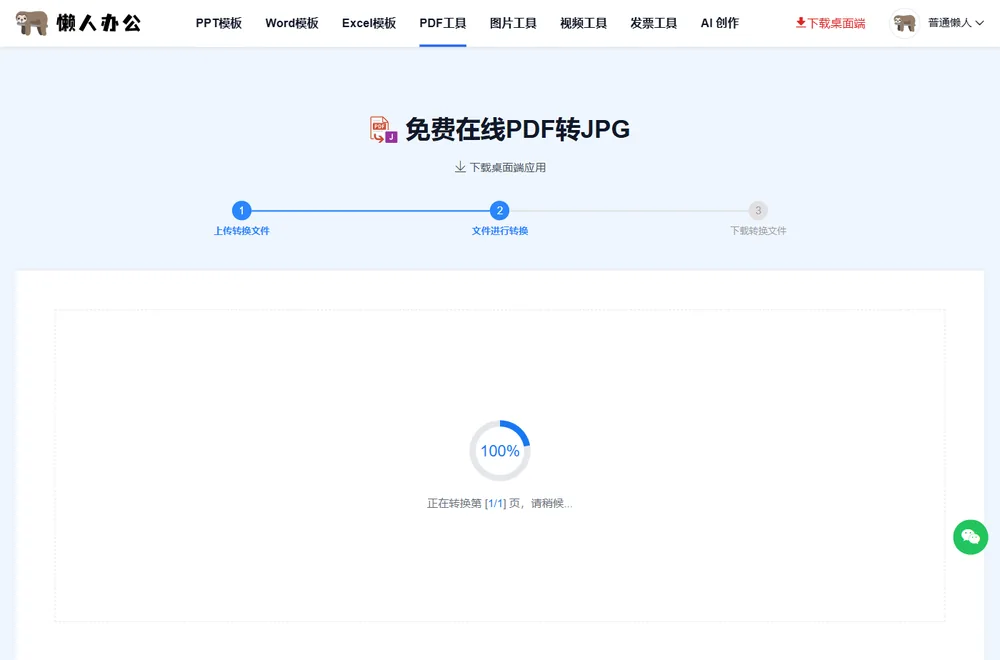Click the 100% circular progress indicator

coord(500,451)
